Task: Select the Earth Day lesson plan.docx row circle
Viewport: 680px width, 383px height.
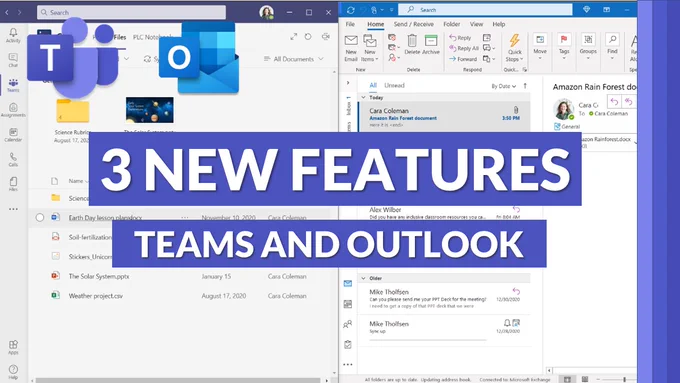Action: pos(40,217)
